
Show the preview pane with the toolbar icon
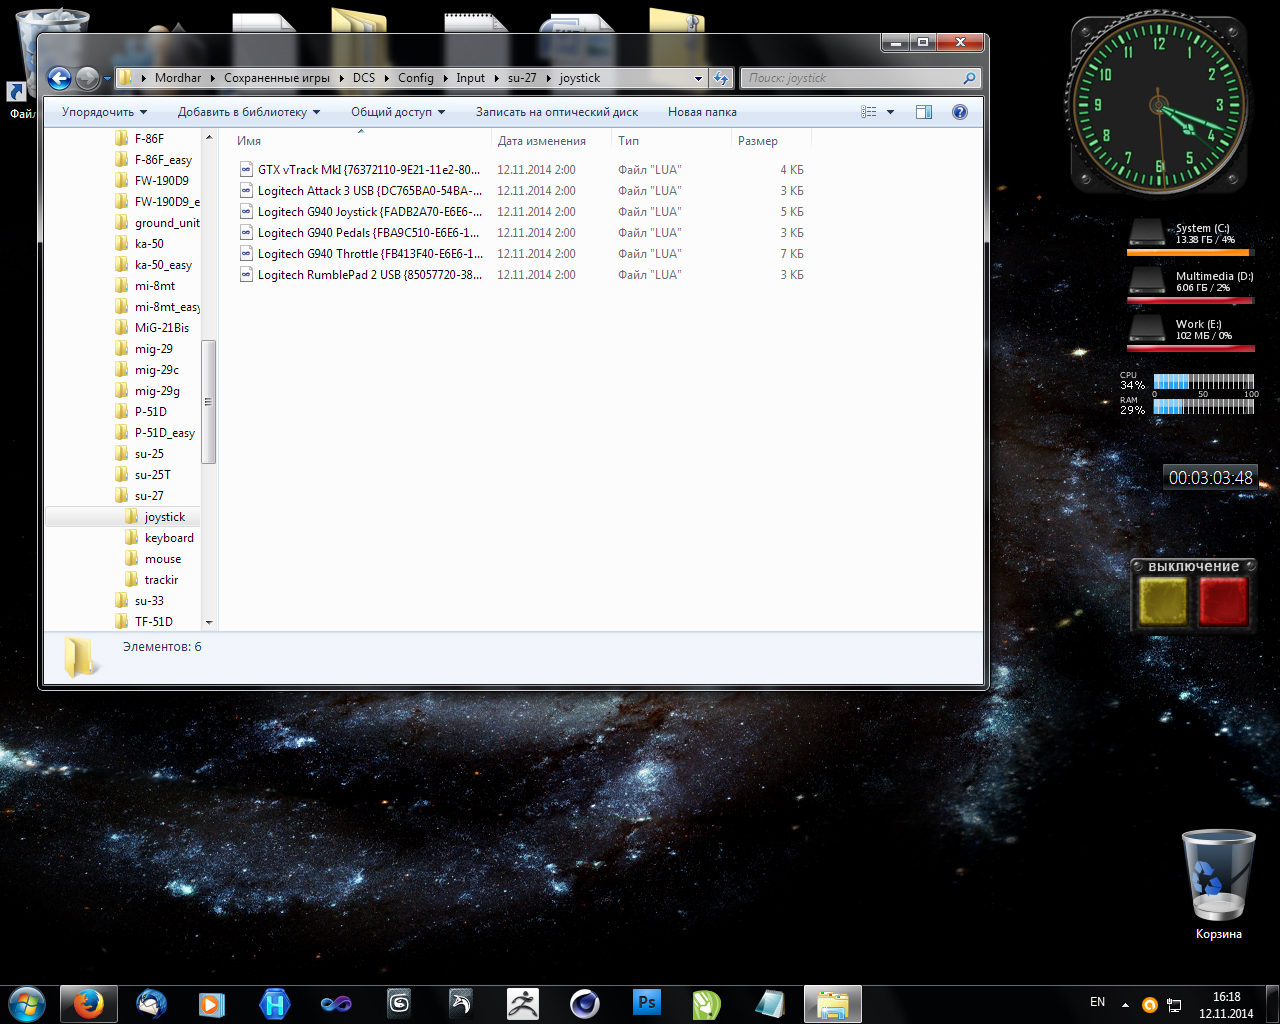[x=924, y=112]
